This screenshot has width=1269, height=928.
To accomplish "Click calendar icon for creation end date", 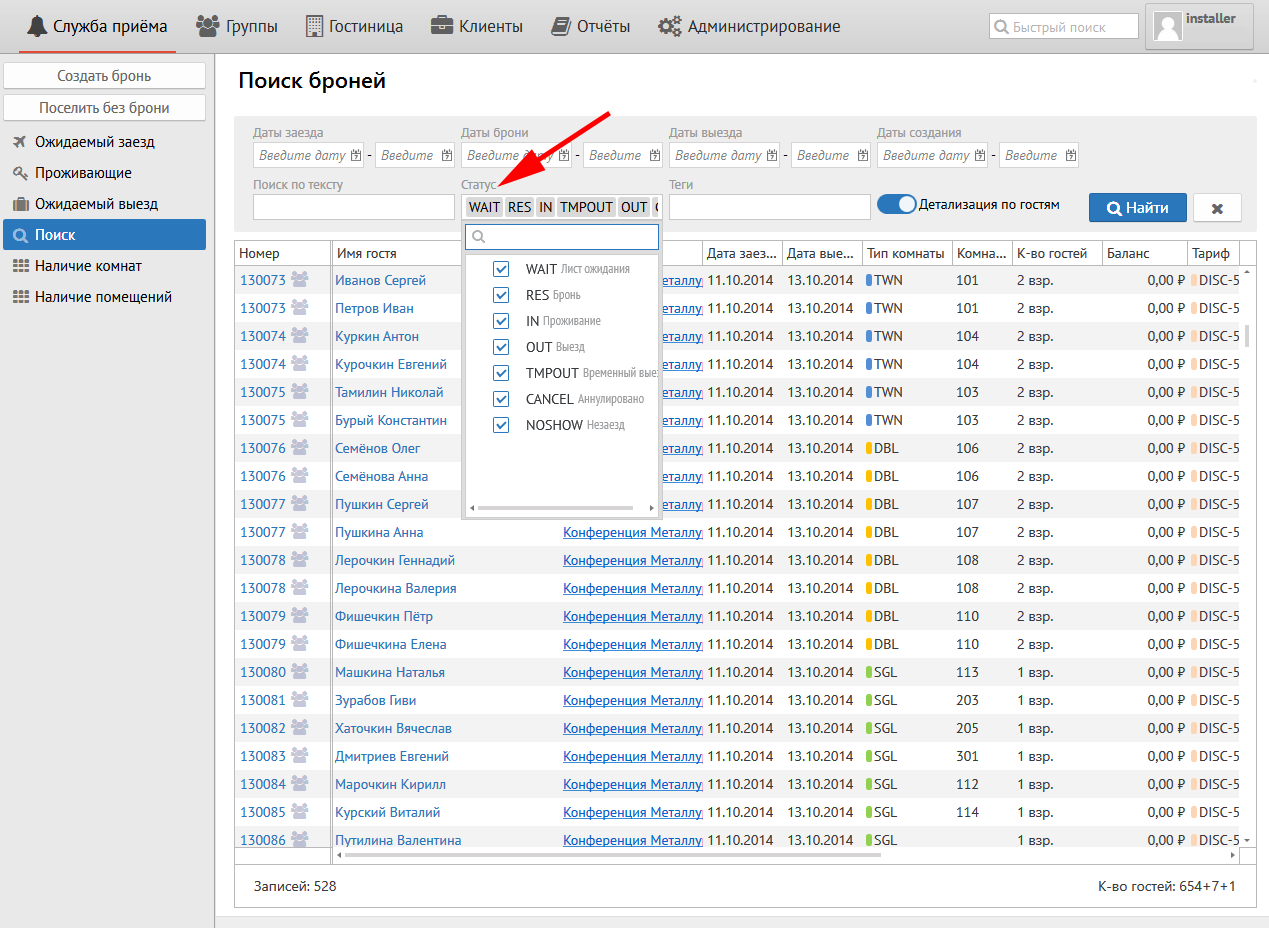I will point(1071,156).
